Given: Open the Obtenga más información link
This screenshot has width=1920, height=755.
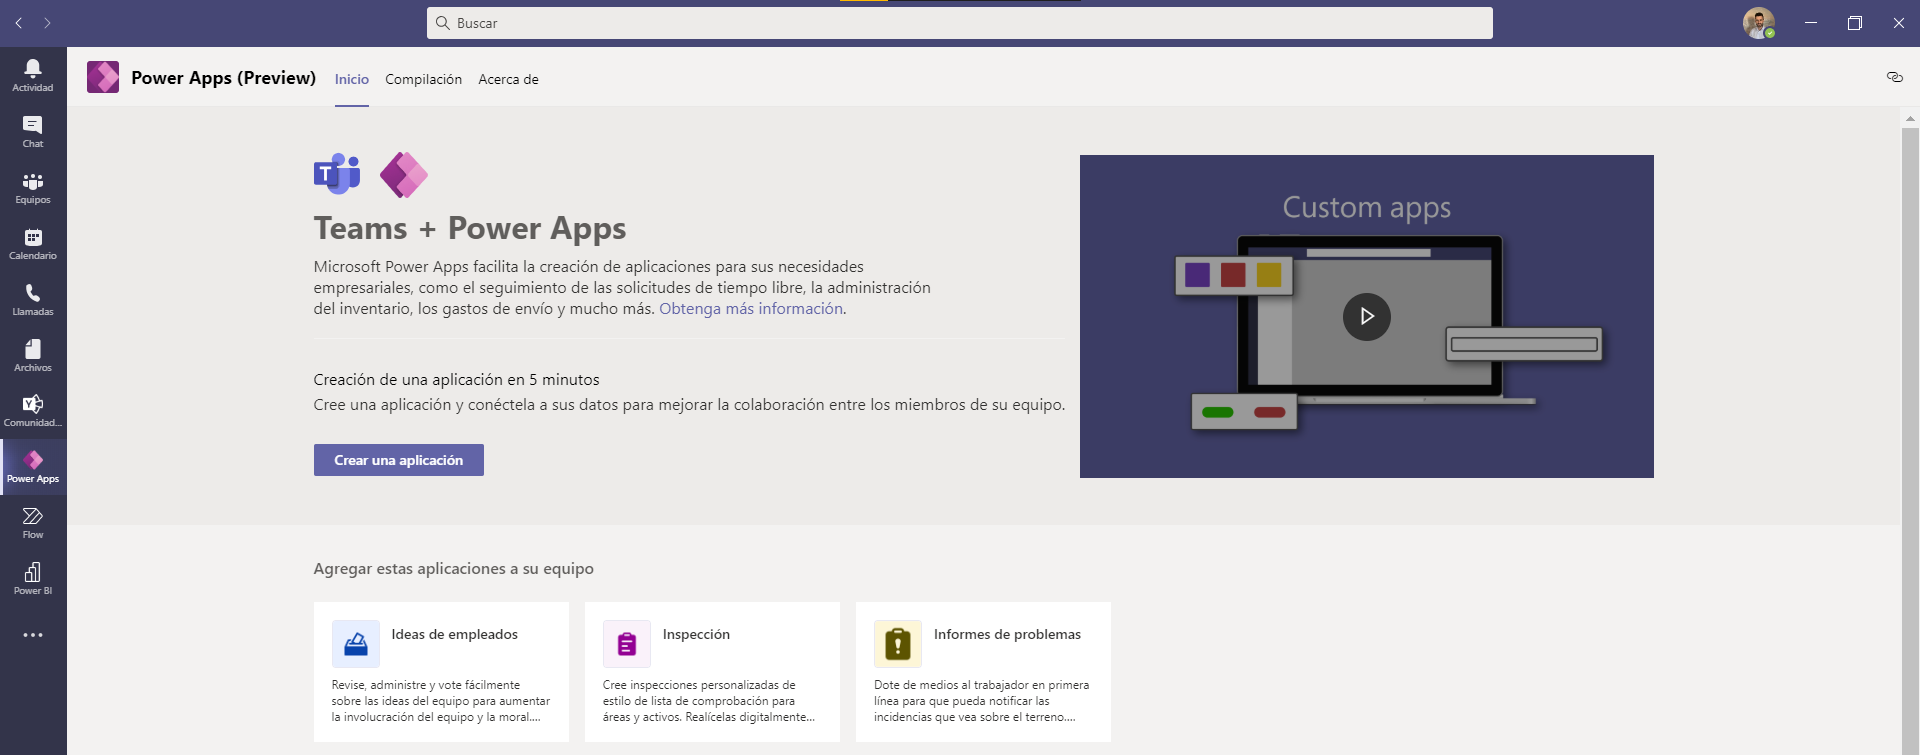Looking at the screenshot, I should pos(751,309).
